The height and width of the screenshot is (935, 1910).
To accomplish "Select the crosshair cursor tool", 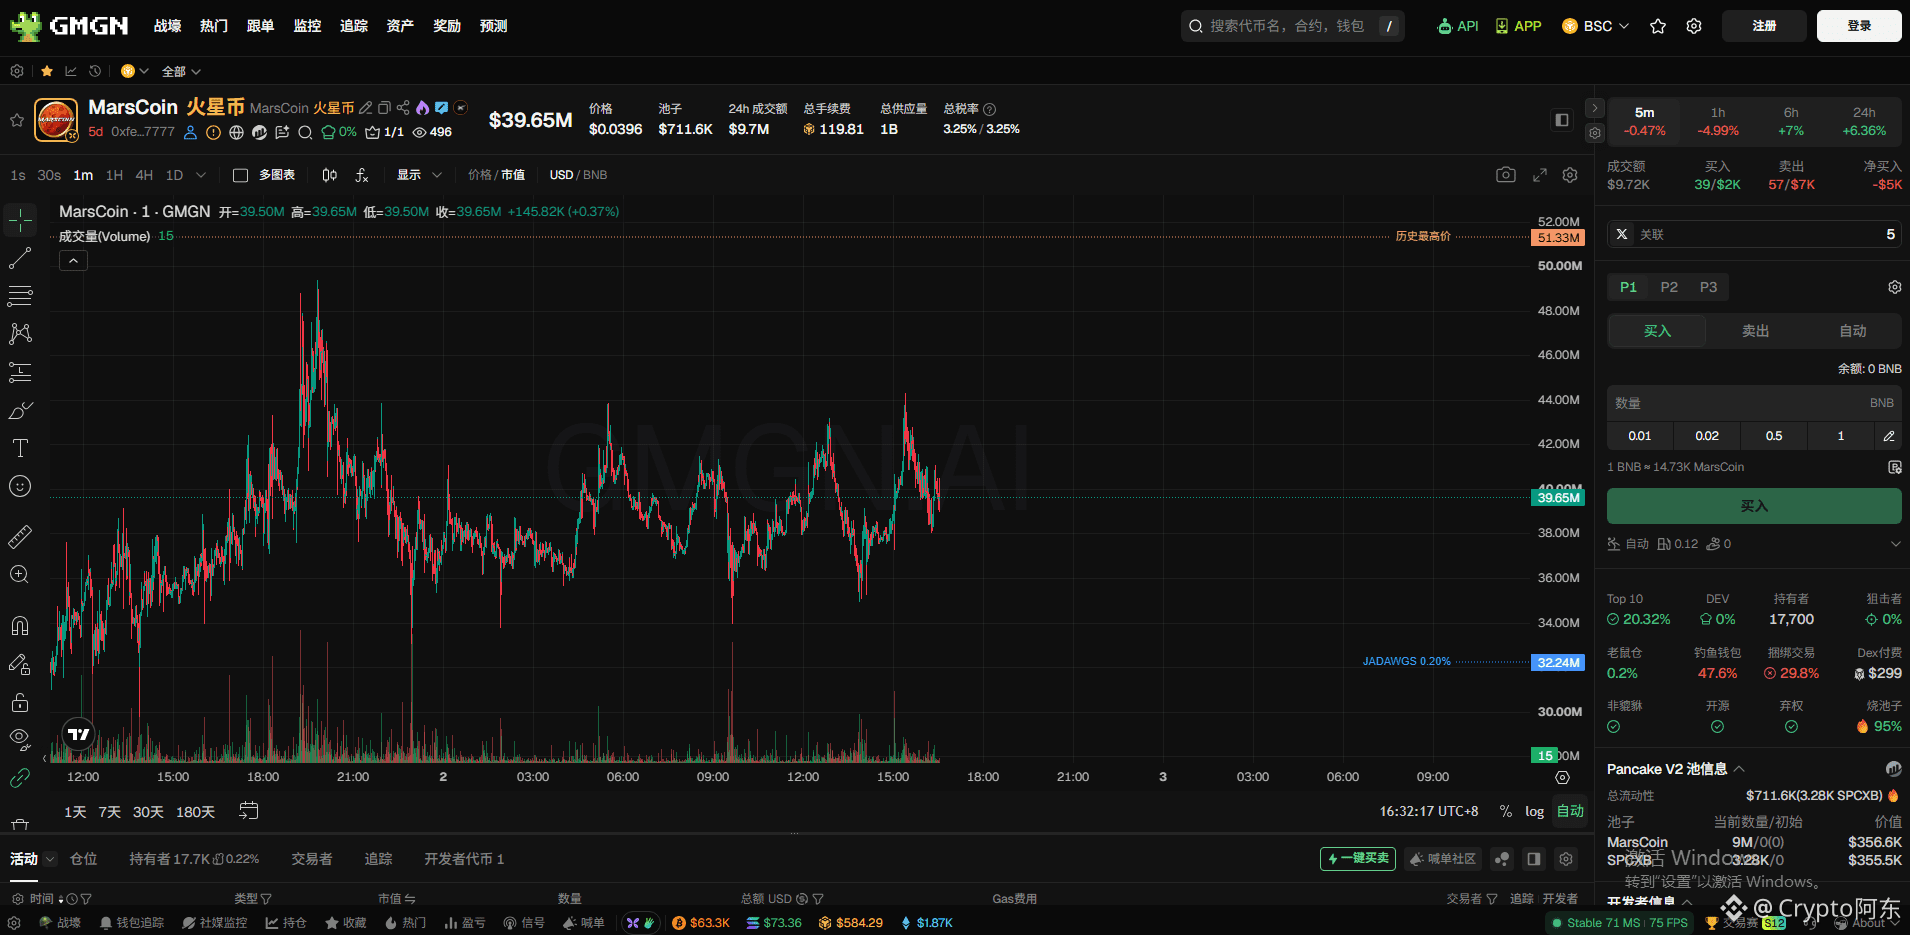I will (20, 220).
